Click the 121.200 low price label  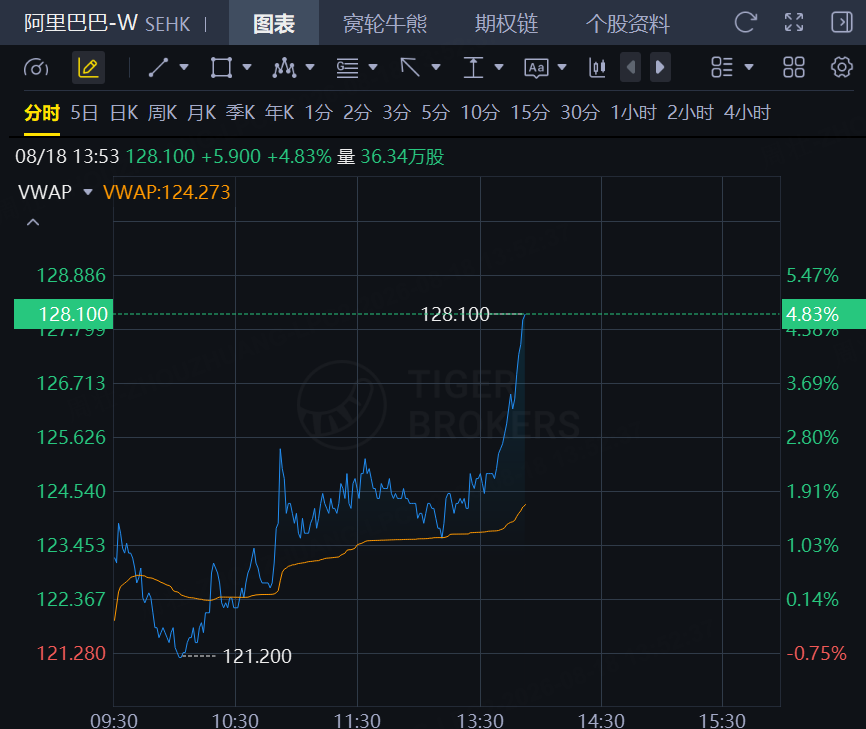tap(257, 656)
